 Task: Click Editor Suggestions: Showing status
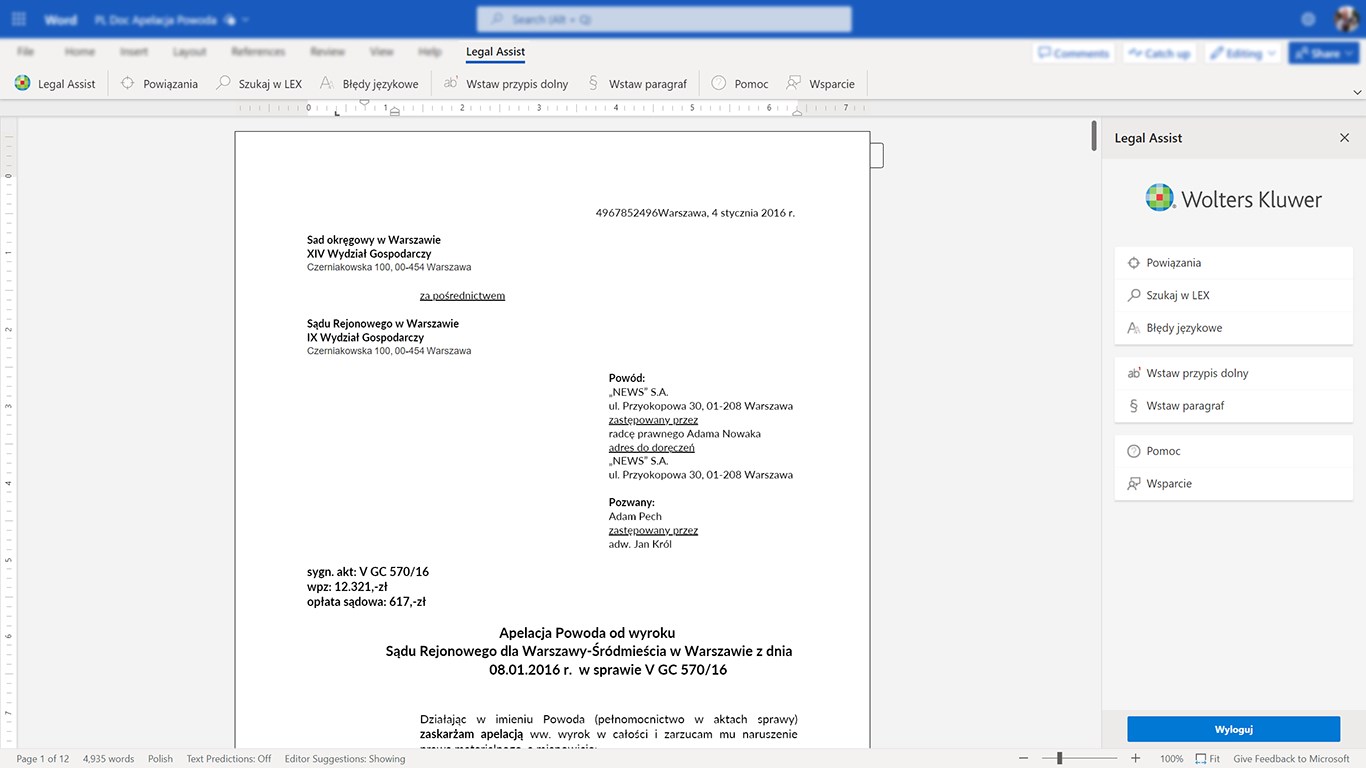point(345,759)
